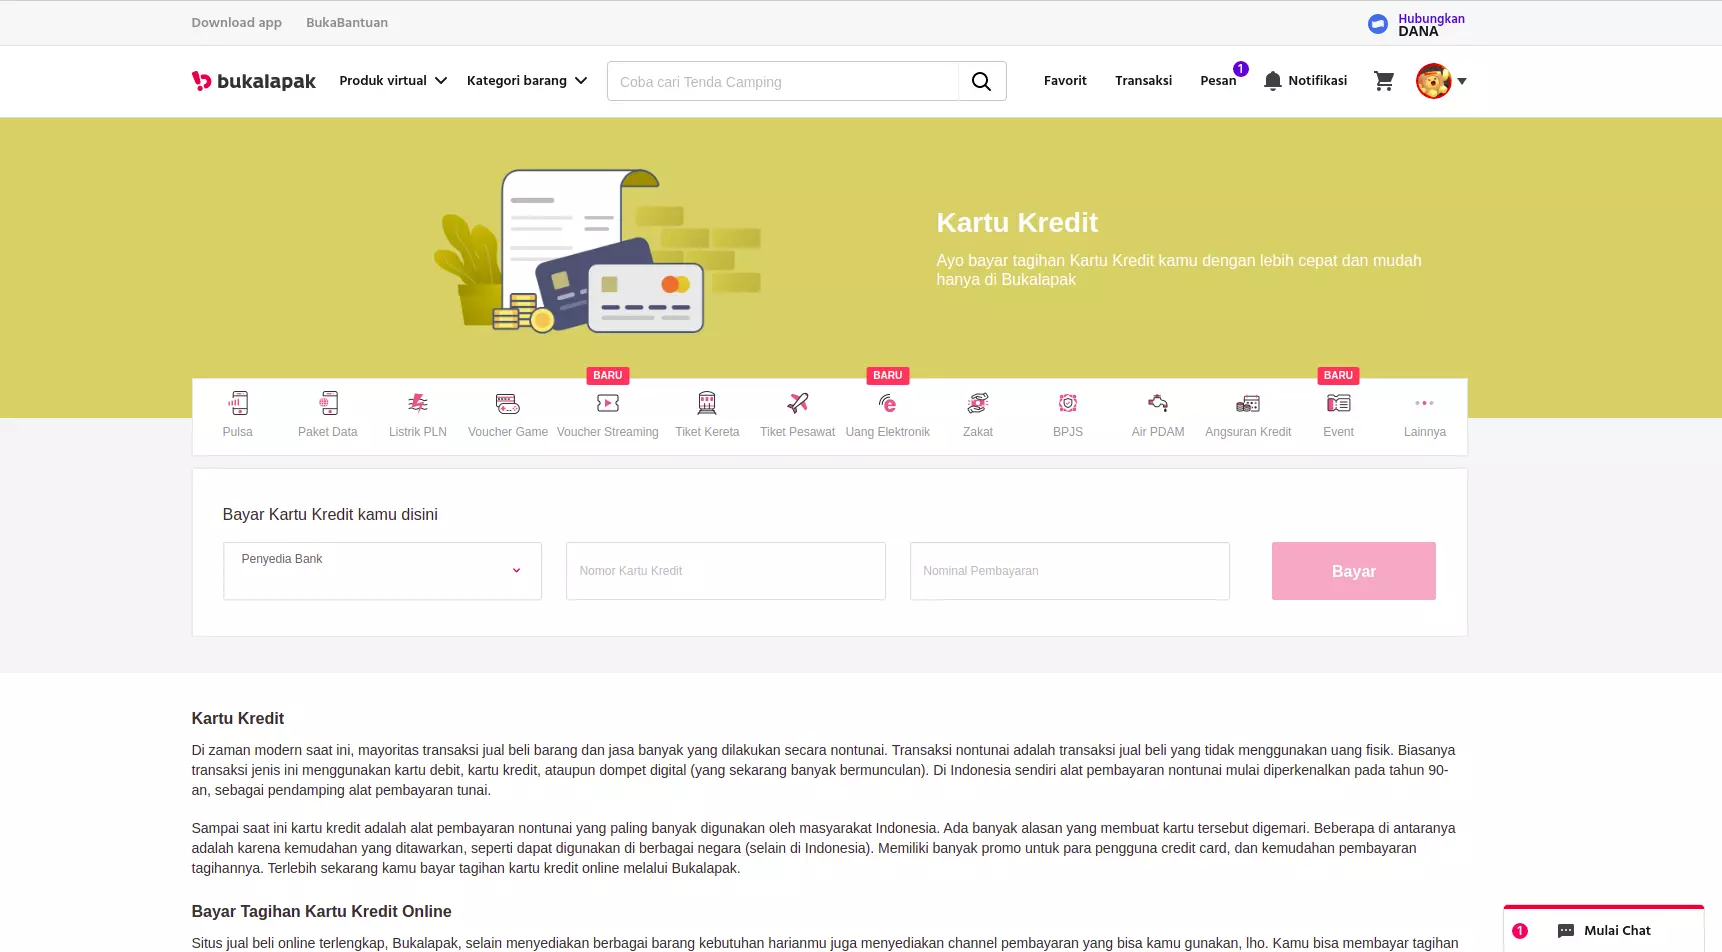
Task: Open Tiket Pesawat airplane icon
Action: [798, 403]
